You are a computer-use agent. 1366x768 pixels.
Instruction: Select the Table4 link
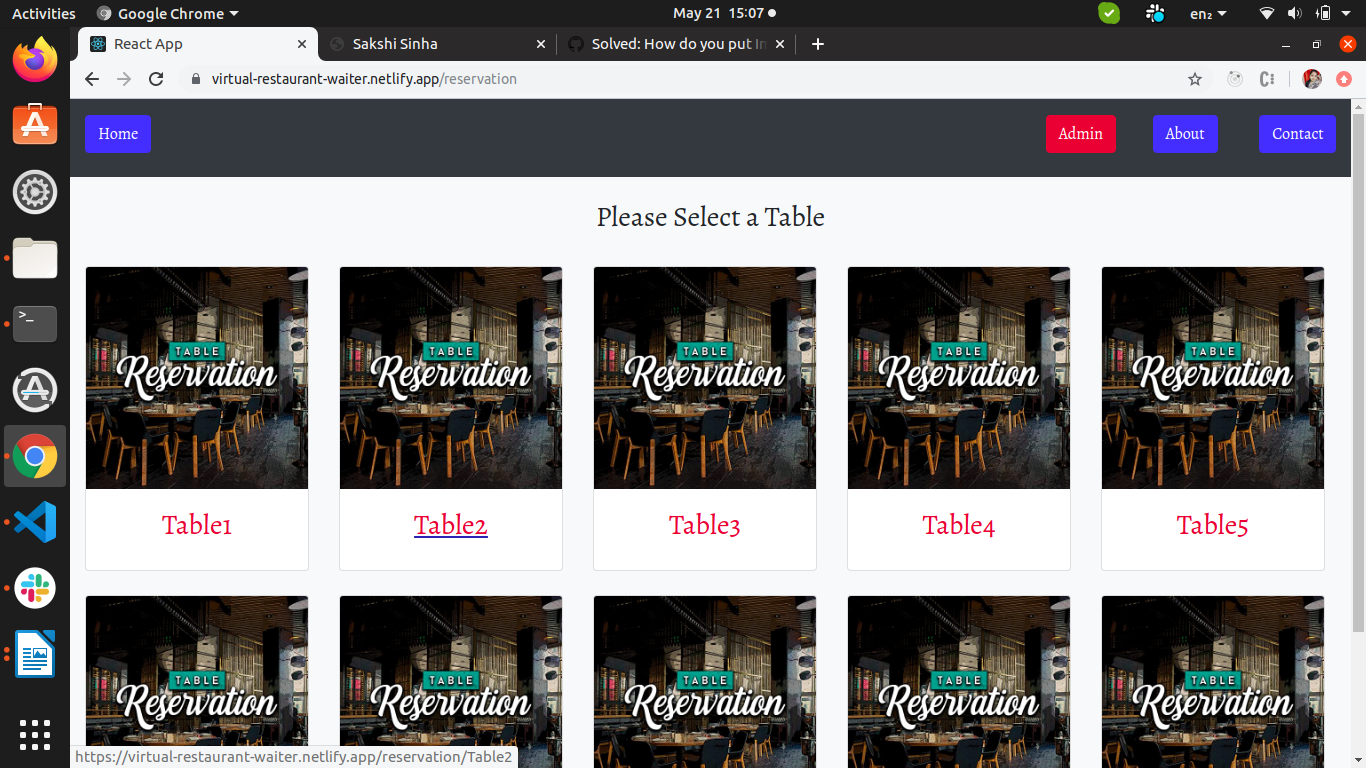959,525
